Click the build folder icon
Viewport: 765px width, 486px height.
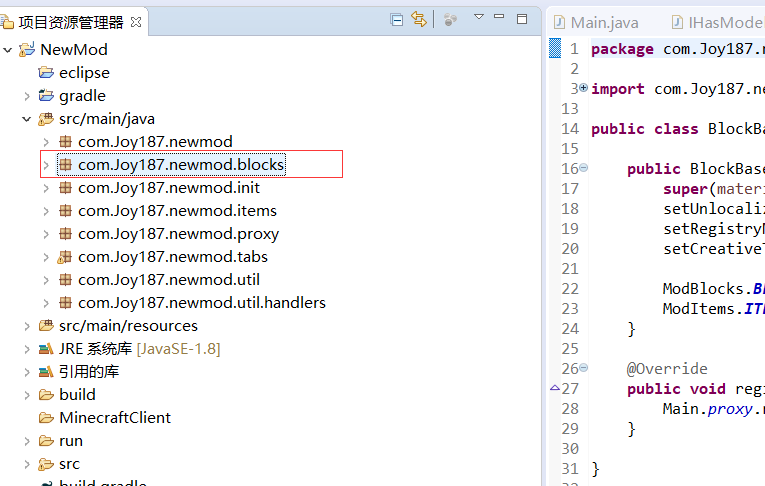pyautogui.click(x=46, y=395)
